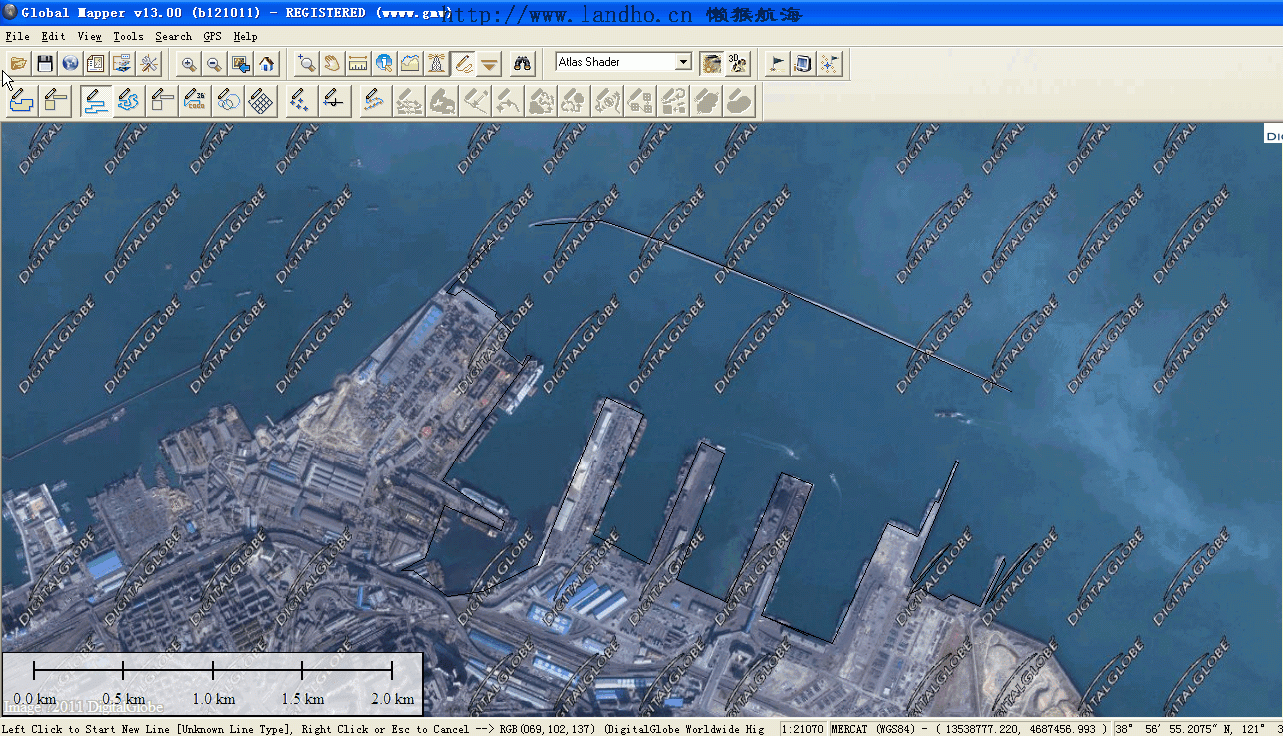The width and height of the screenshot is (1283, 736).
Task: Click the GPS flag waypoint icon
Action: 777,64
